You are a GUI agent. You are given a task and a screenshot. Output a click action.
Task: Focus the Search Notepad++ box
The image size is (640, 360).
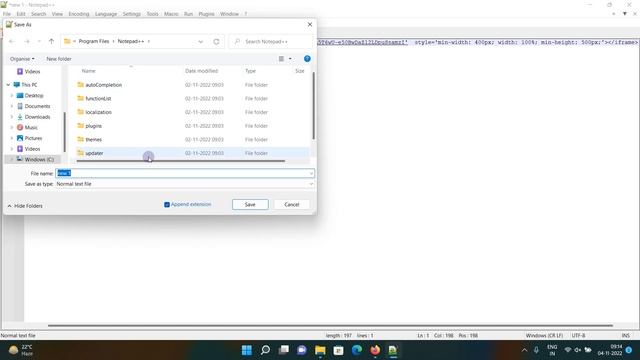point(271,41)
